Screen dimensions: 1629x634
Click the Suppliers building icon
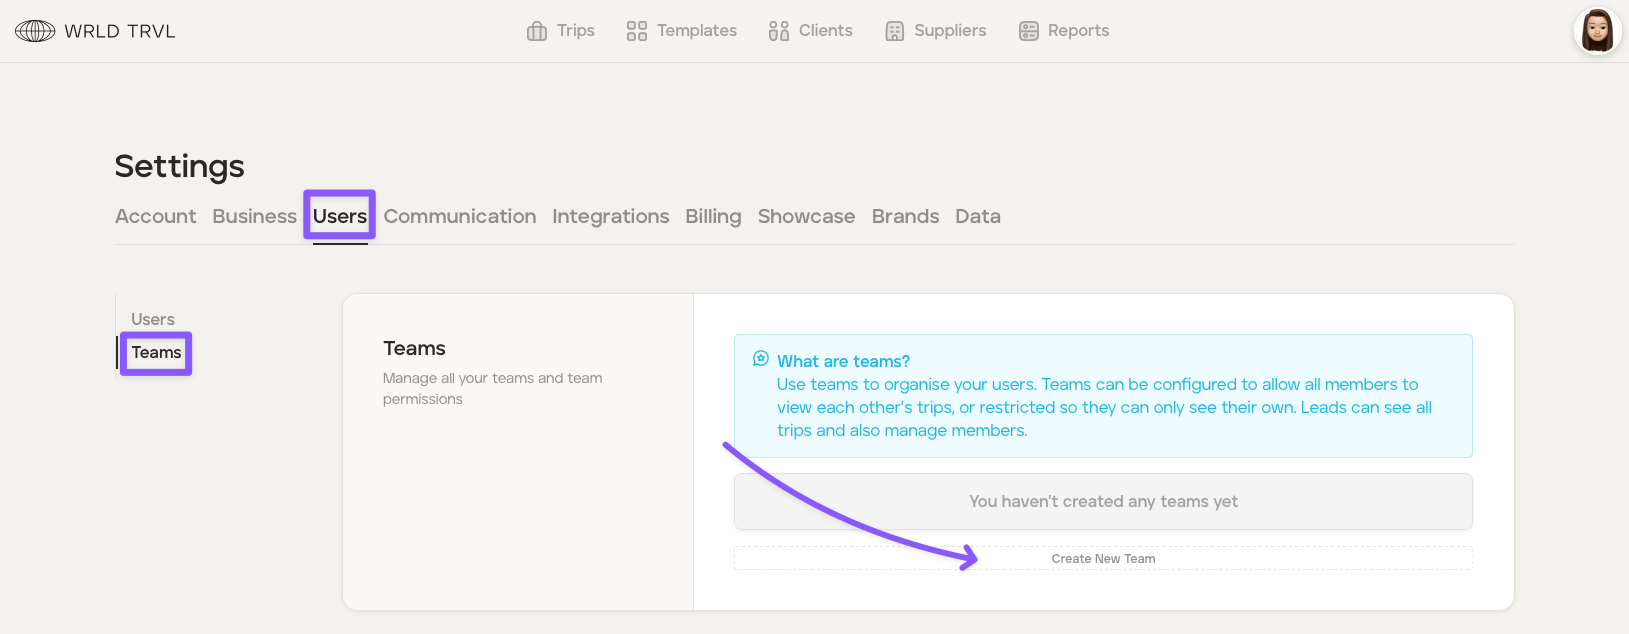point(895,31)
